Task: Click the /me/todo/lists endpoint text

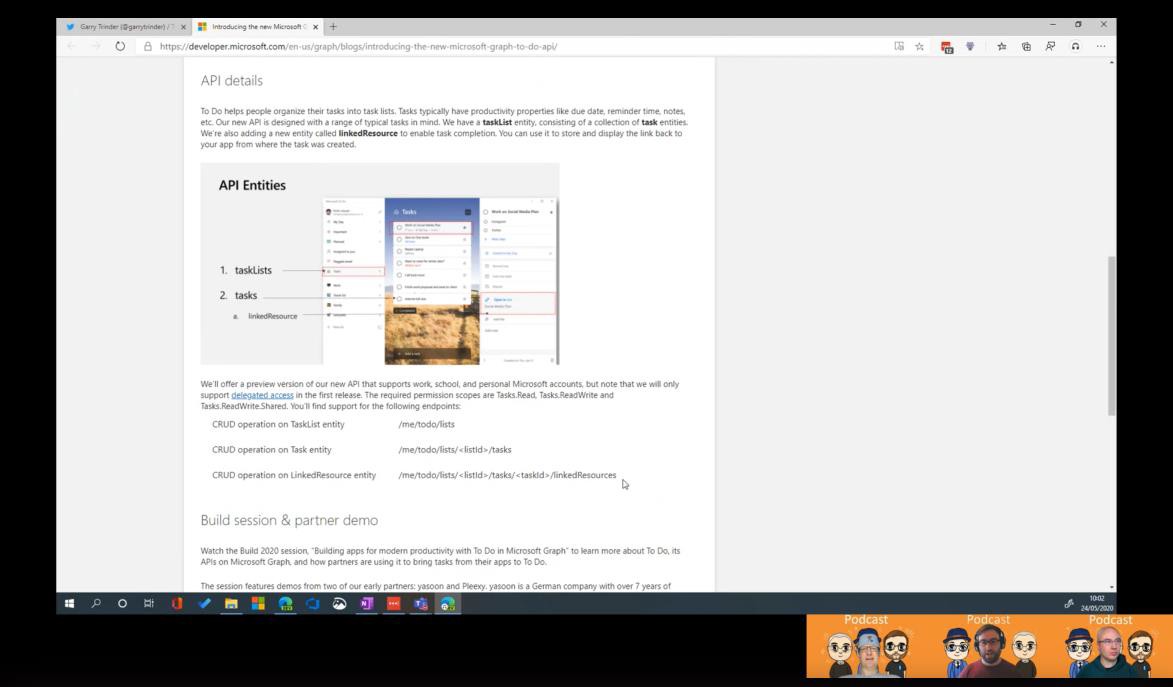Action: coord(426,424)
